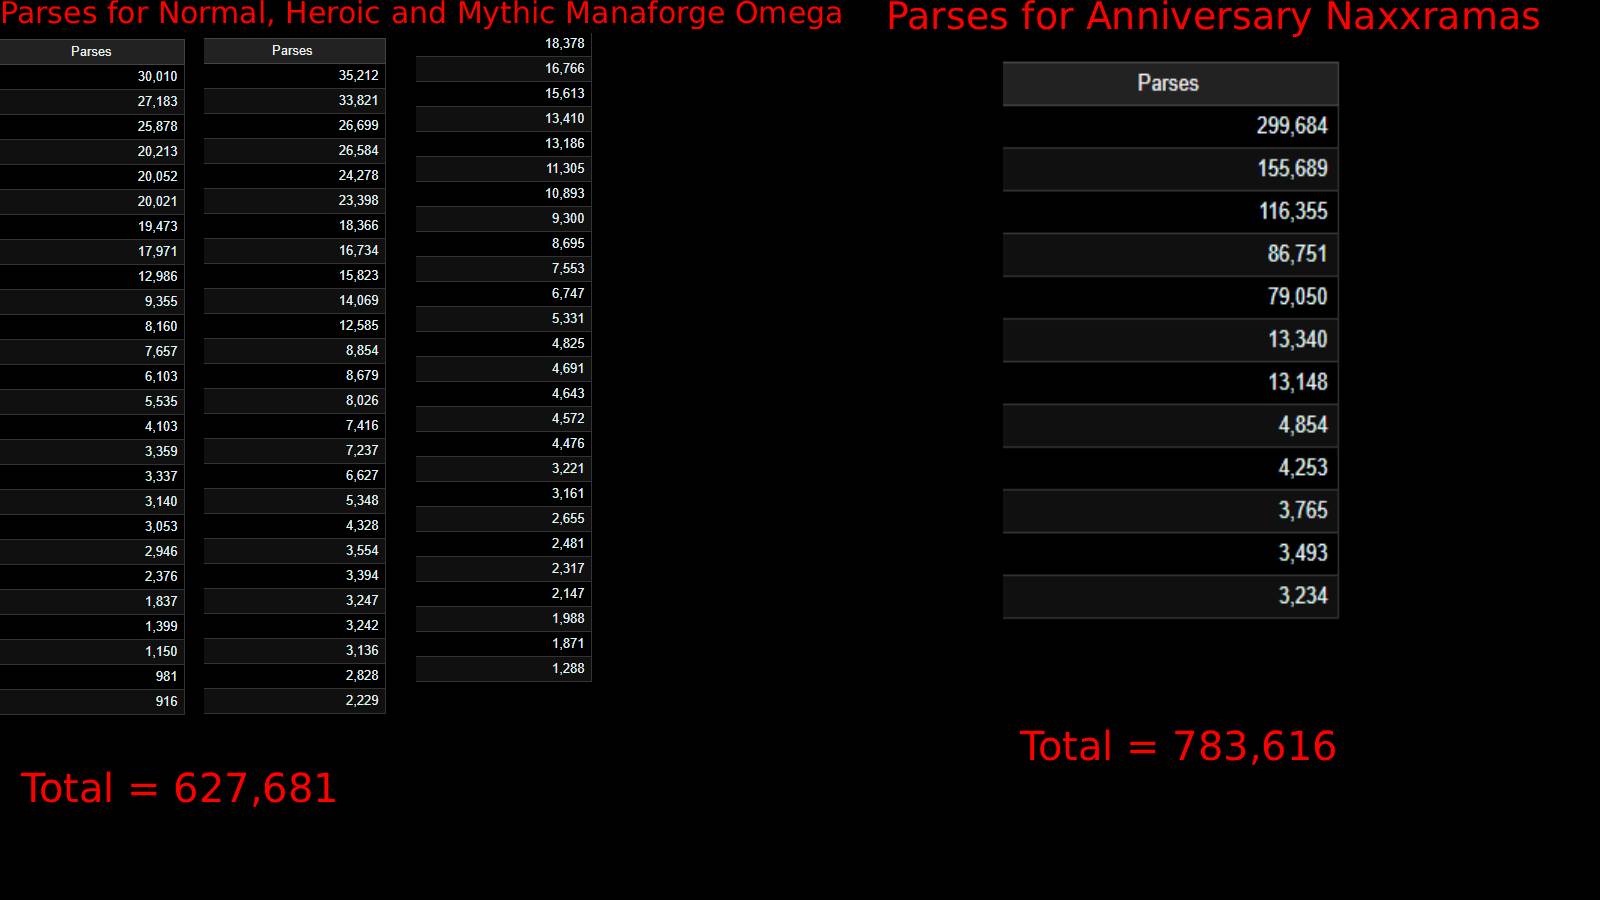Screen dimensions: 1600x900
Task: Click the 7,553 row
Action: pyautogui.click(x=504, y=268)
